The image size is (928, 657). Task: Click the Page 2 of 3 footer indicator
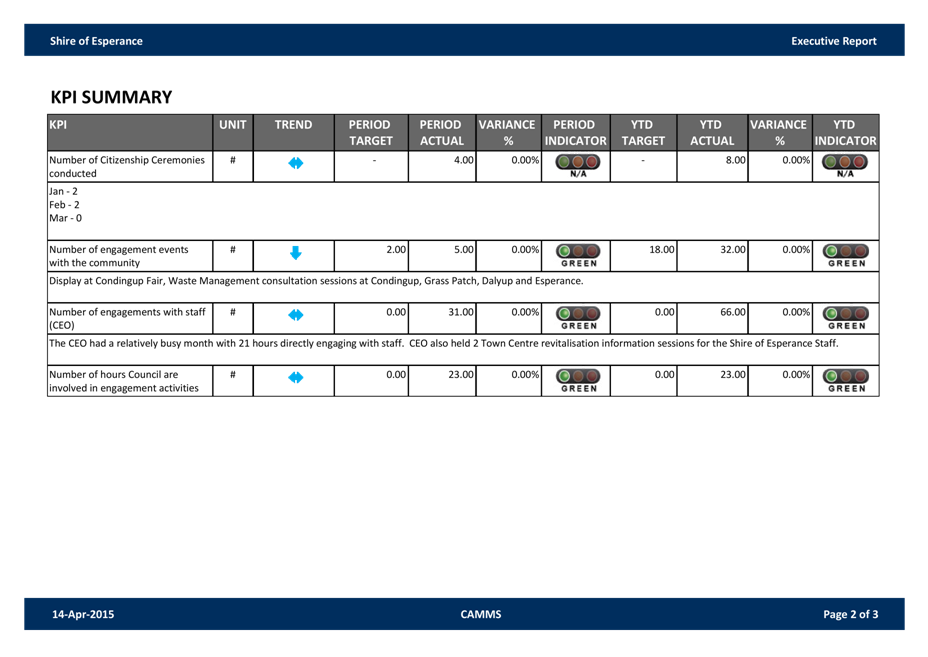[x=850, y=614]
